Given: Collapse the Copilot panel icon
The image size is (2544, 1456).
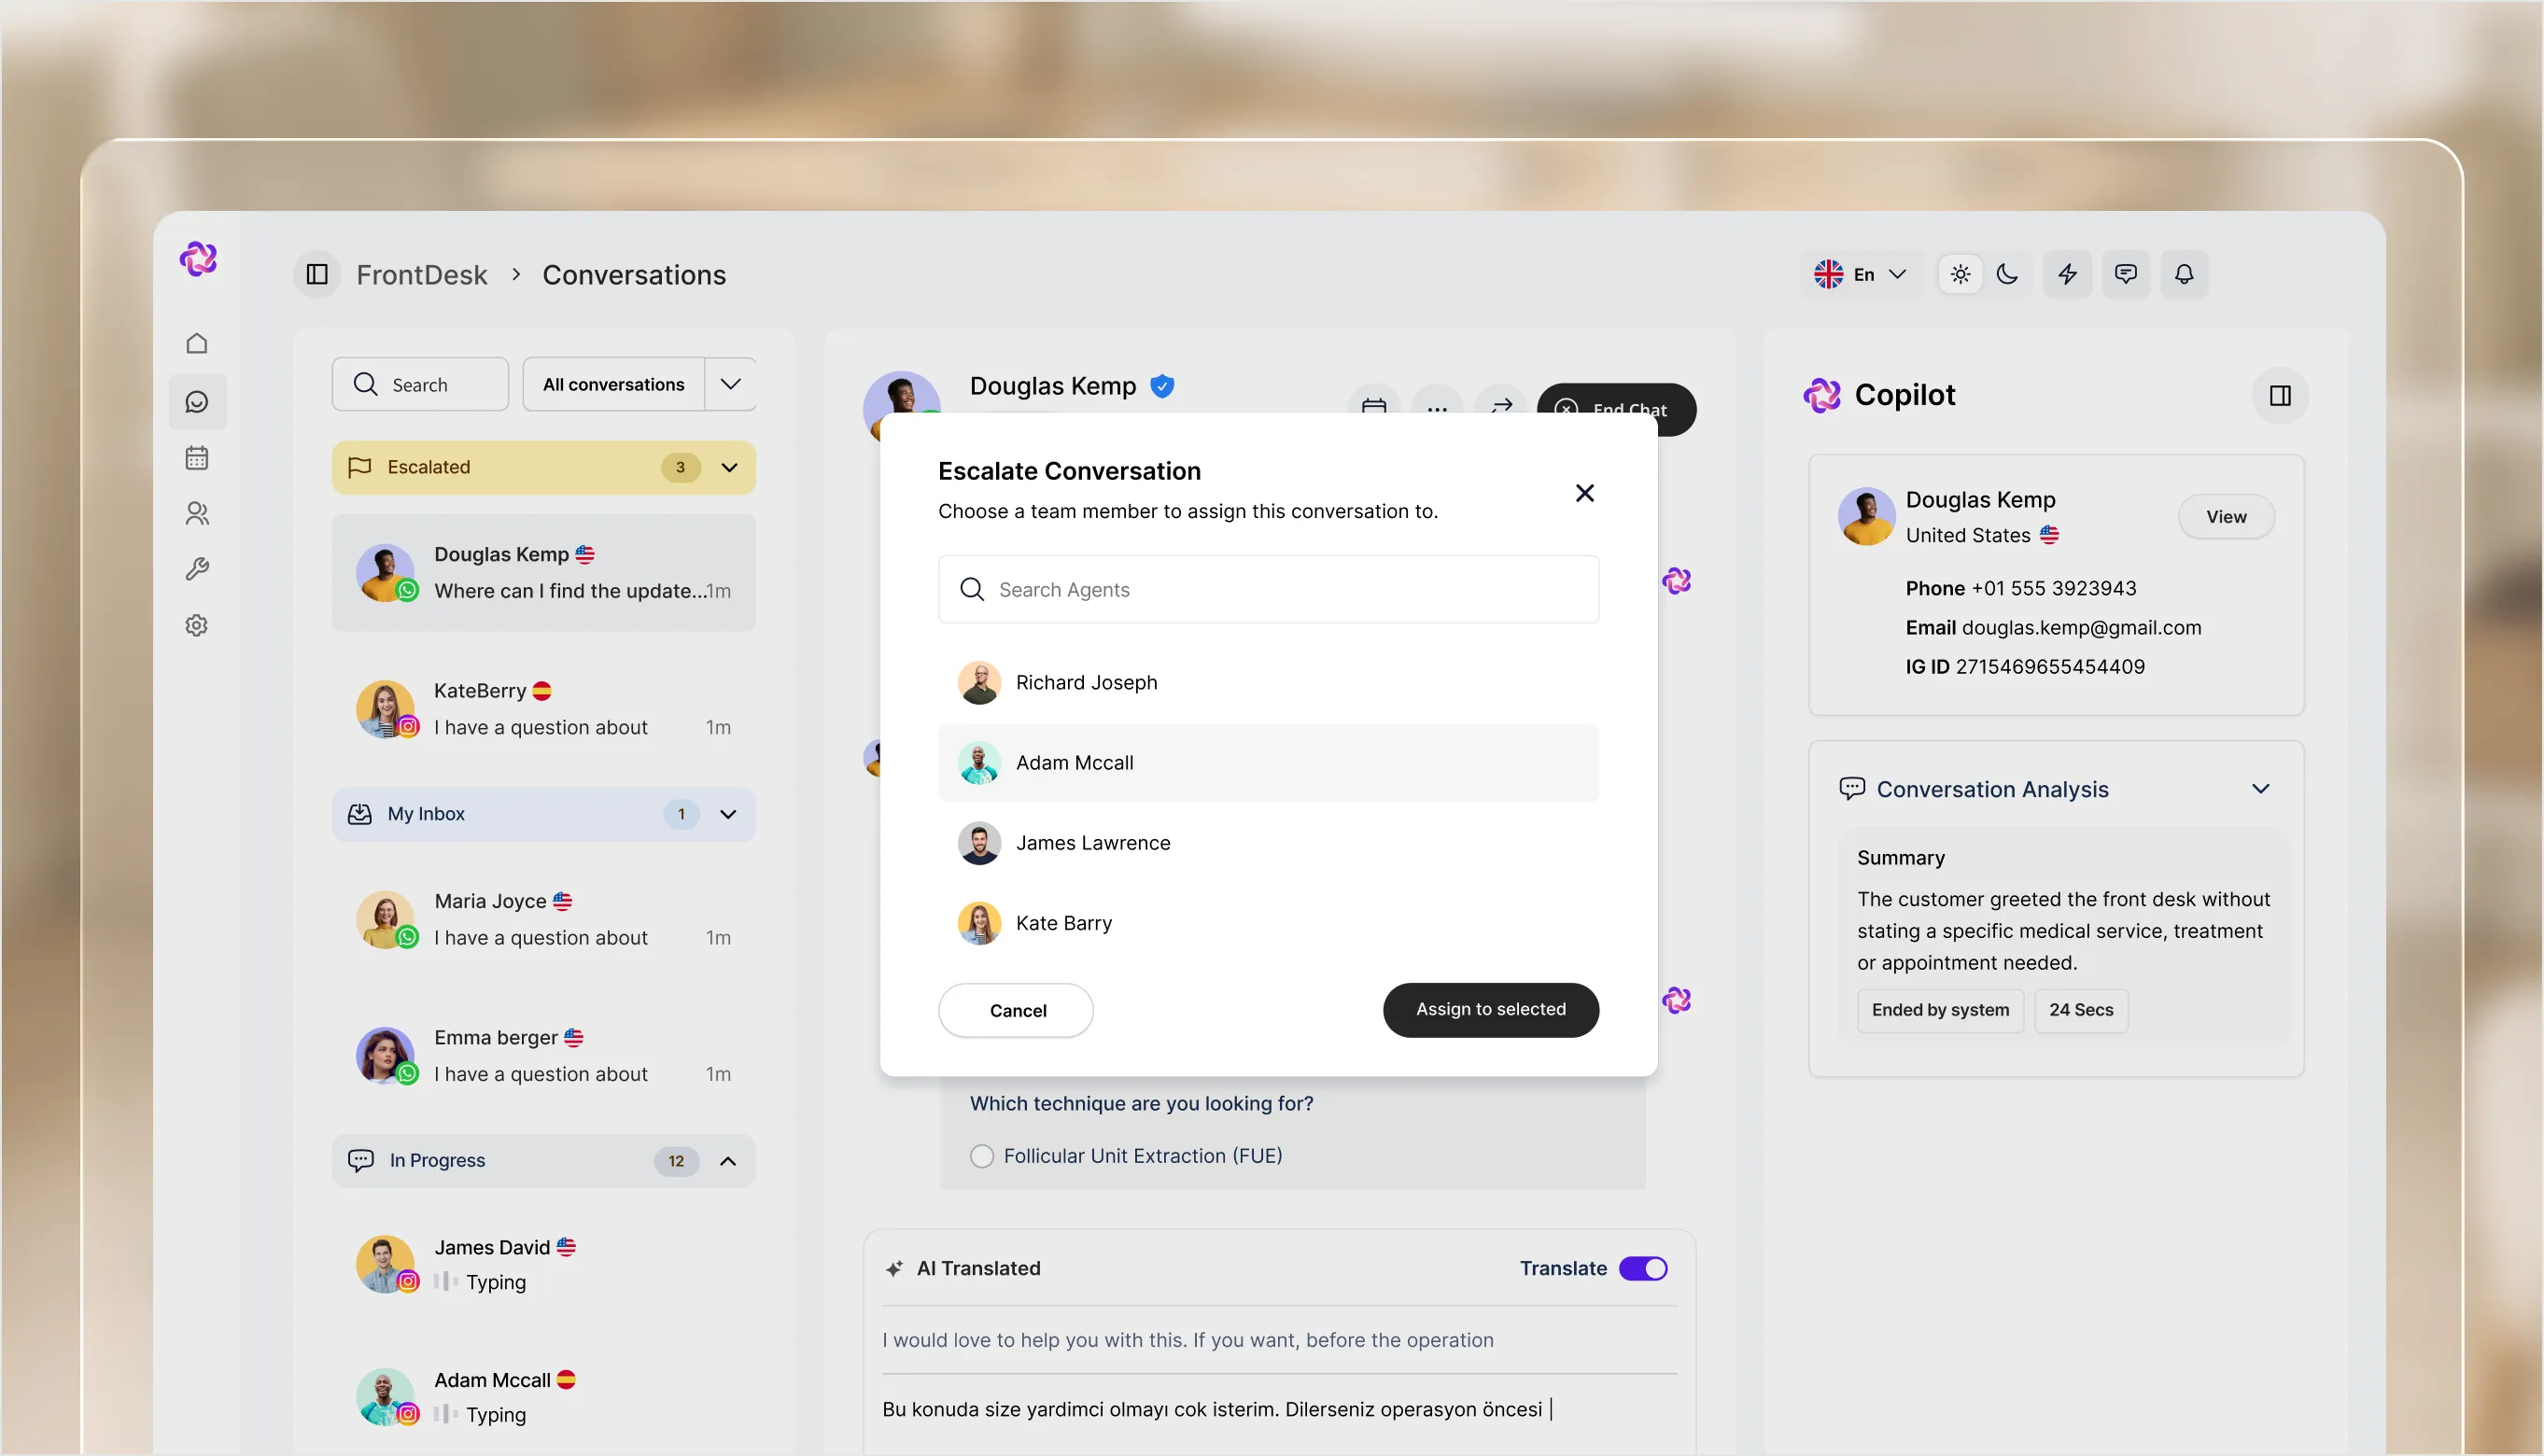Looking at the screenshot, I should (2280, 396).
